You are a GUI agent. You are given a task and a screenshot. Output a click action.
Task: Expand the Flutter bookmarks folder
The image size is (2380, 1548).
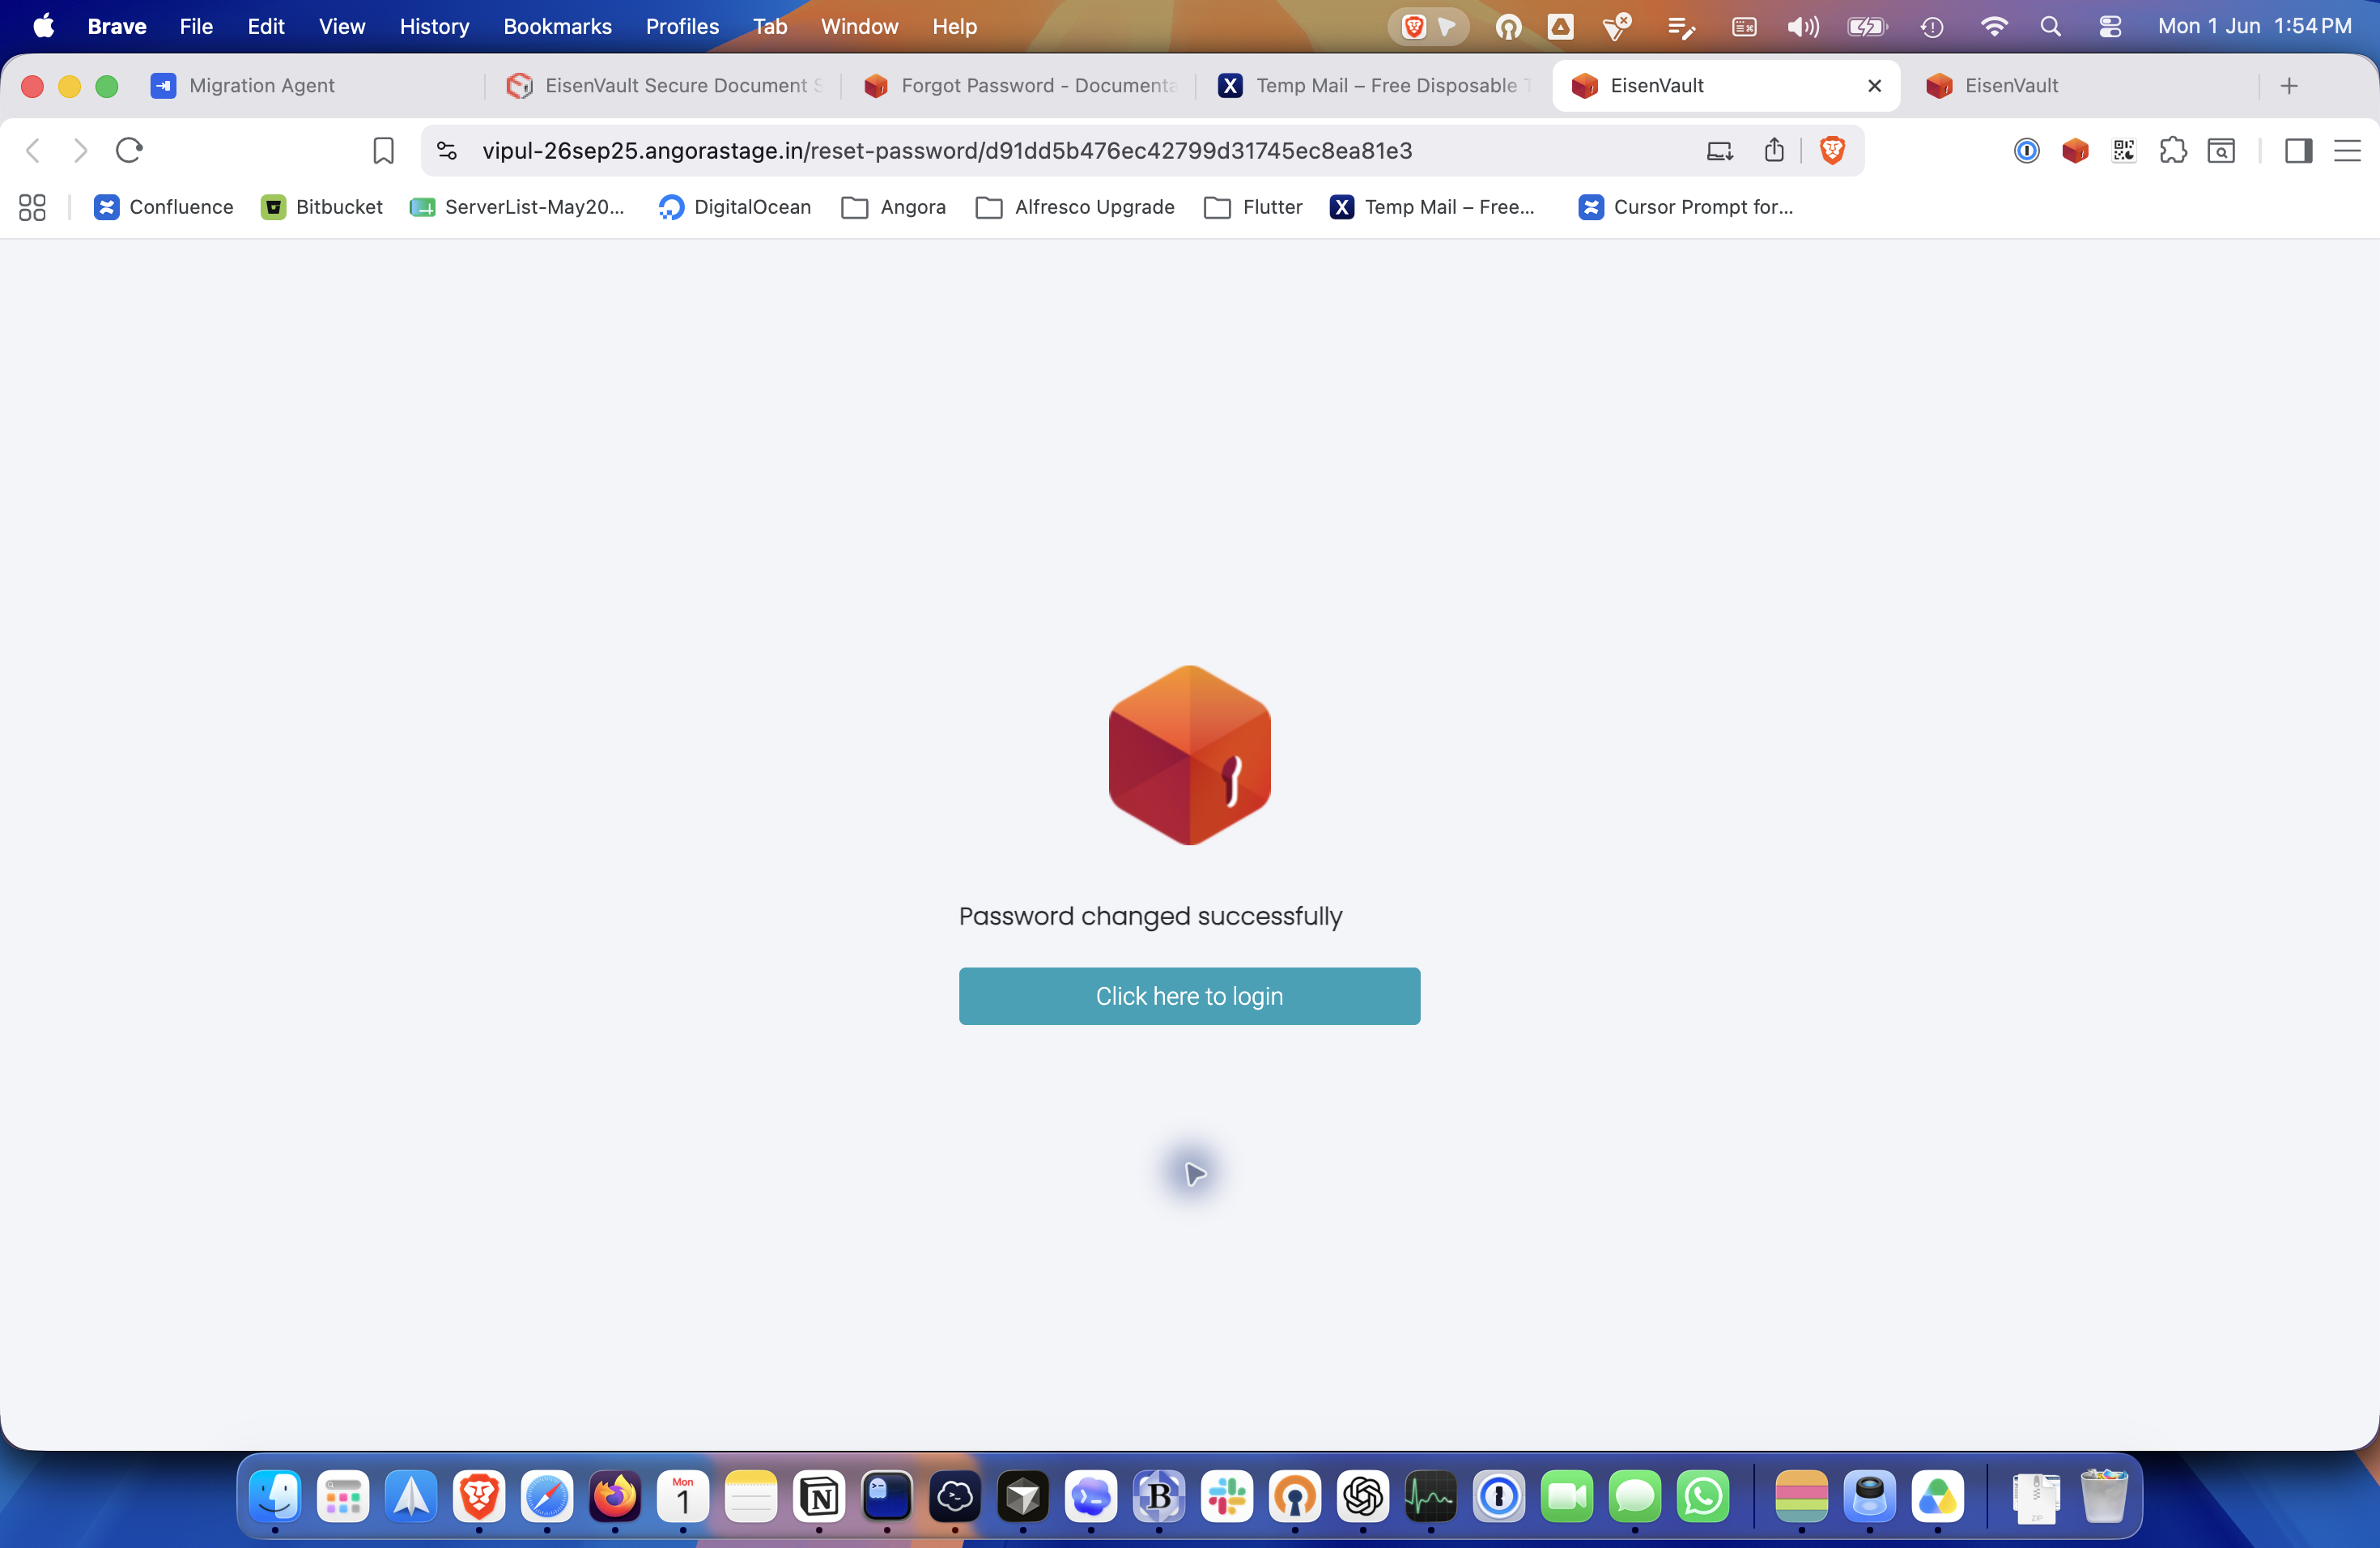pyautogui.click(x=1254, y=207)
